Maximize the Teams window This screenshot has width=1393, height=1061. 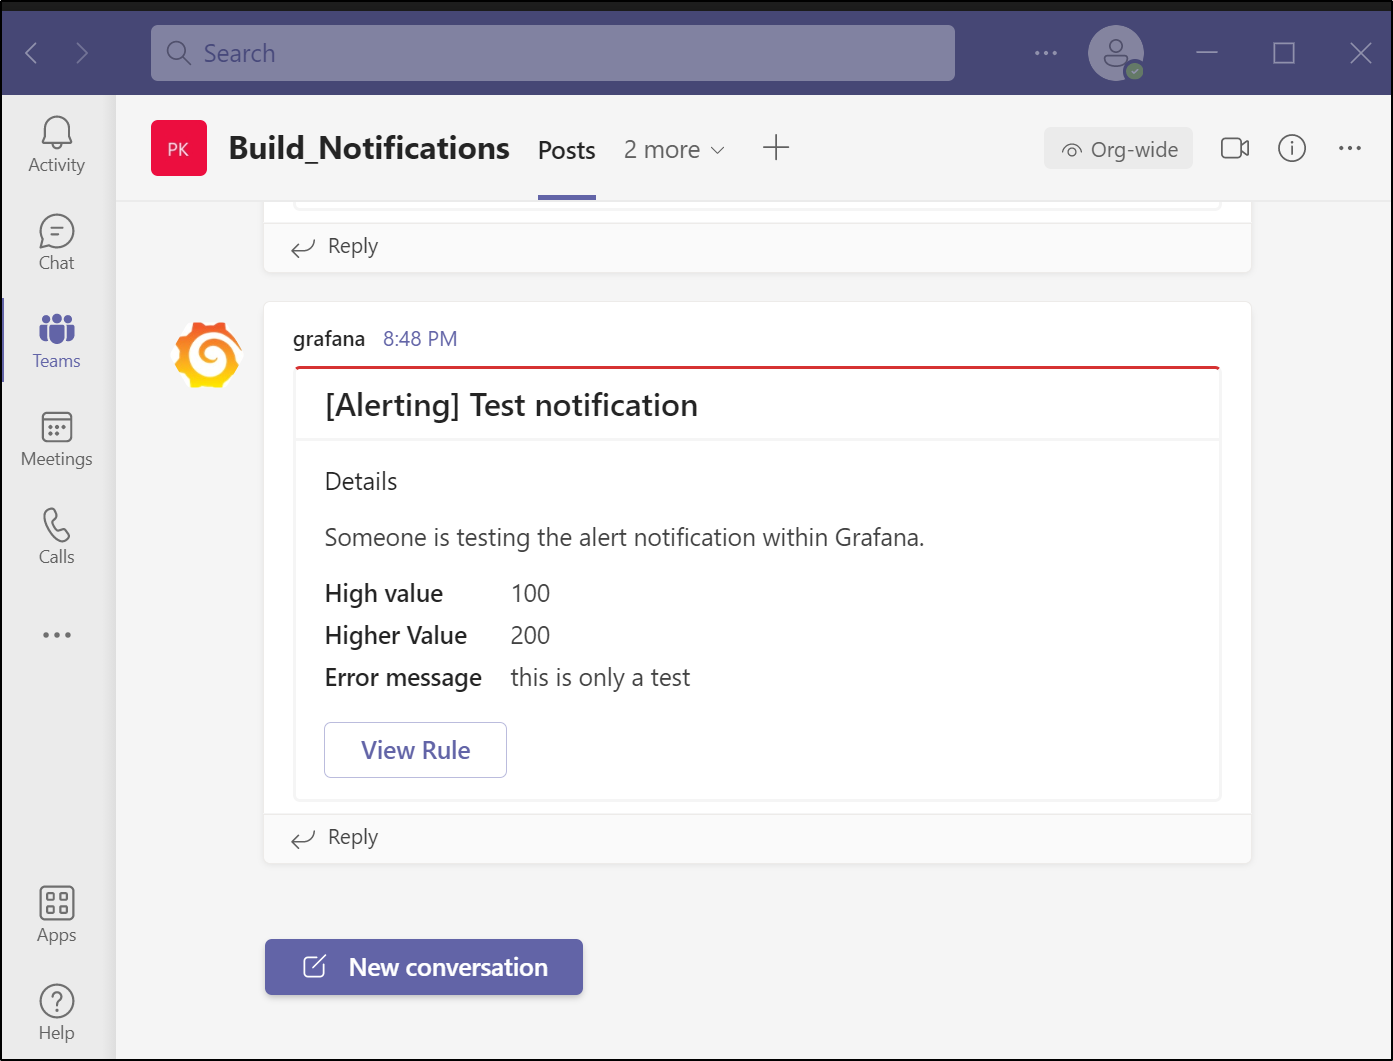tap(1284, 53)
